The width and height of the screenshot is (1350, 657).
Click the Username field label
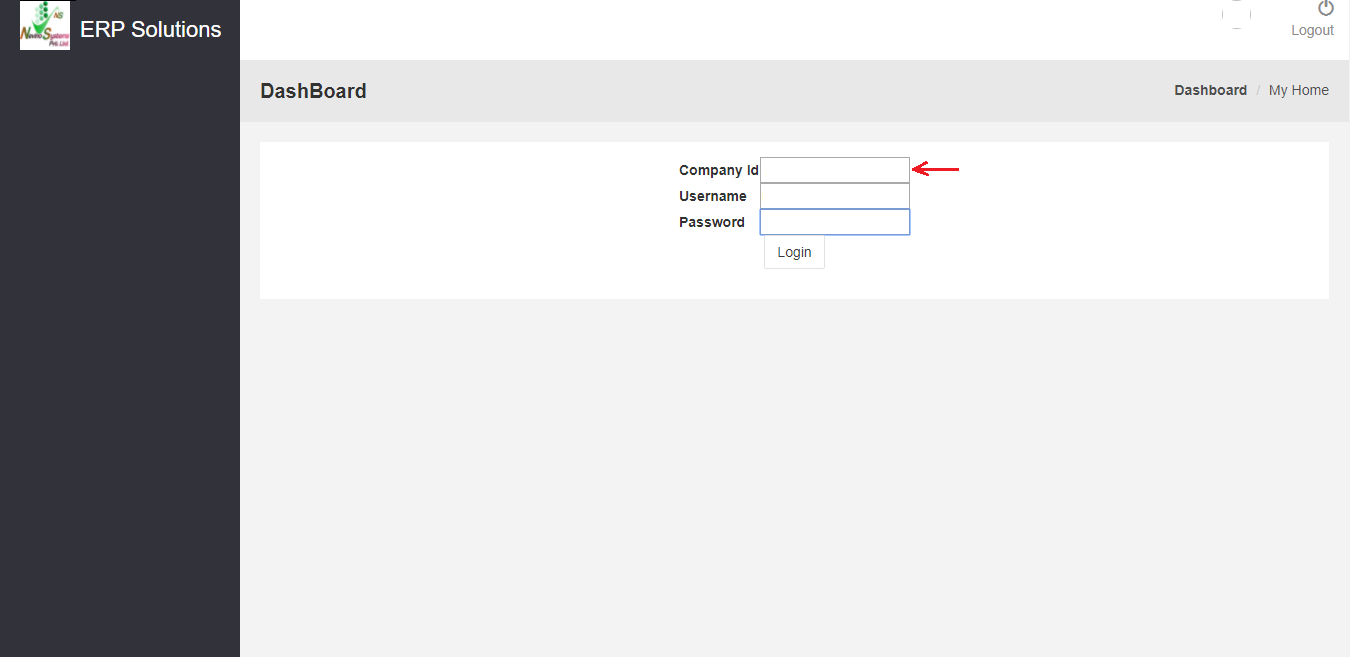tap(712, 196)
